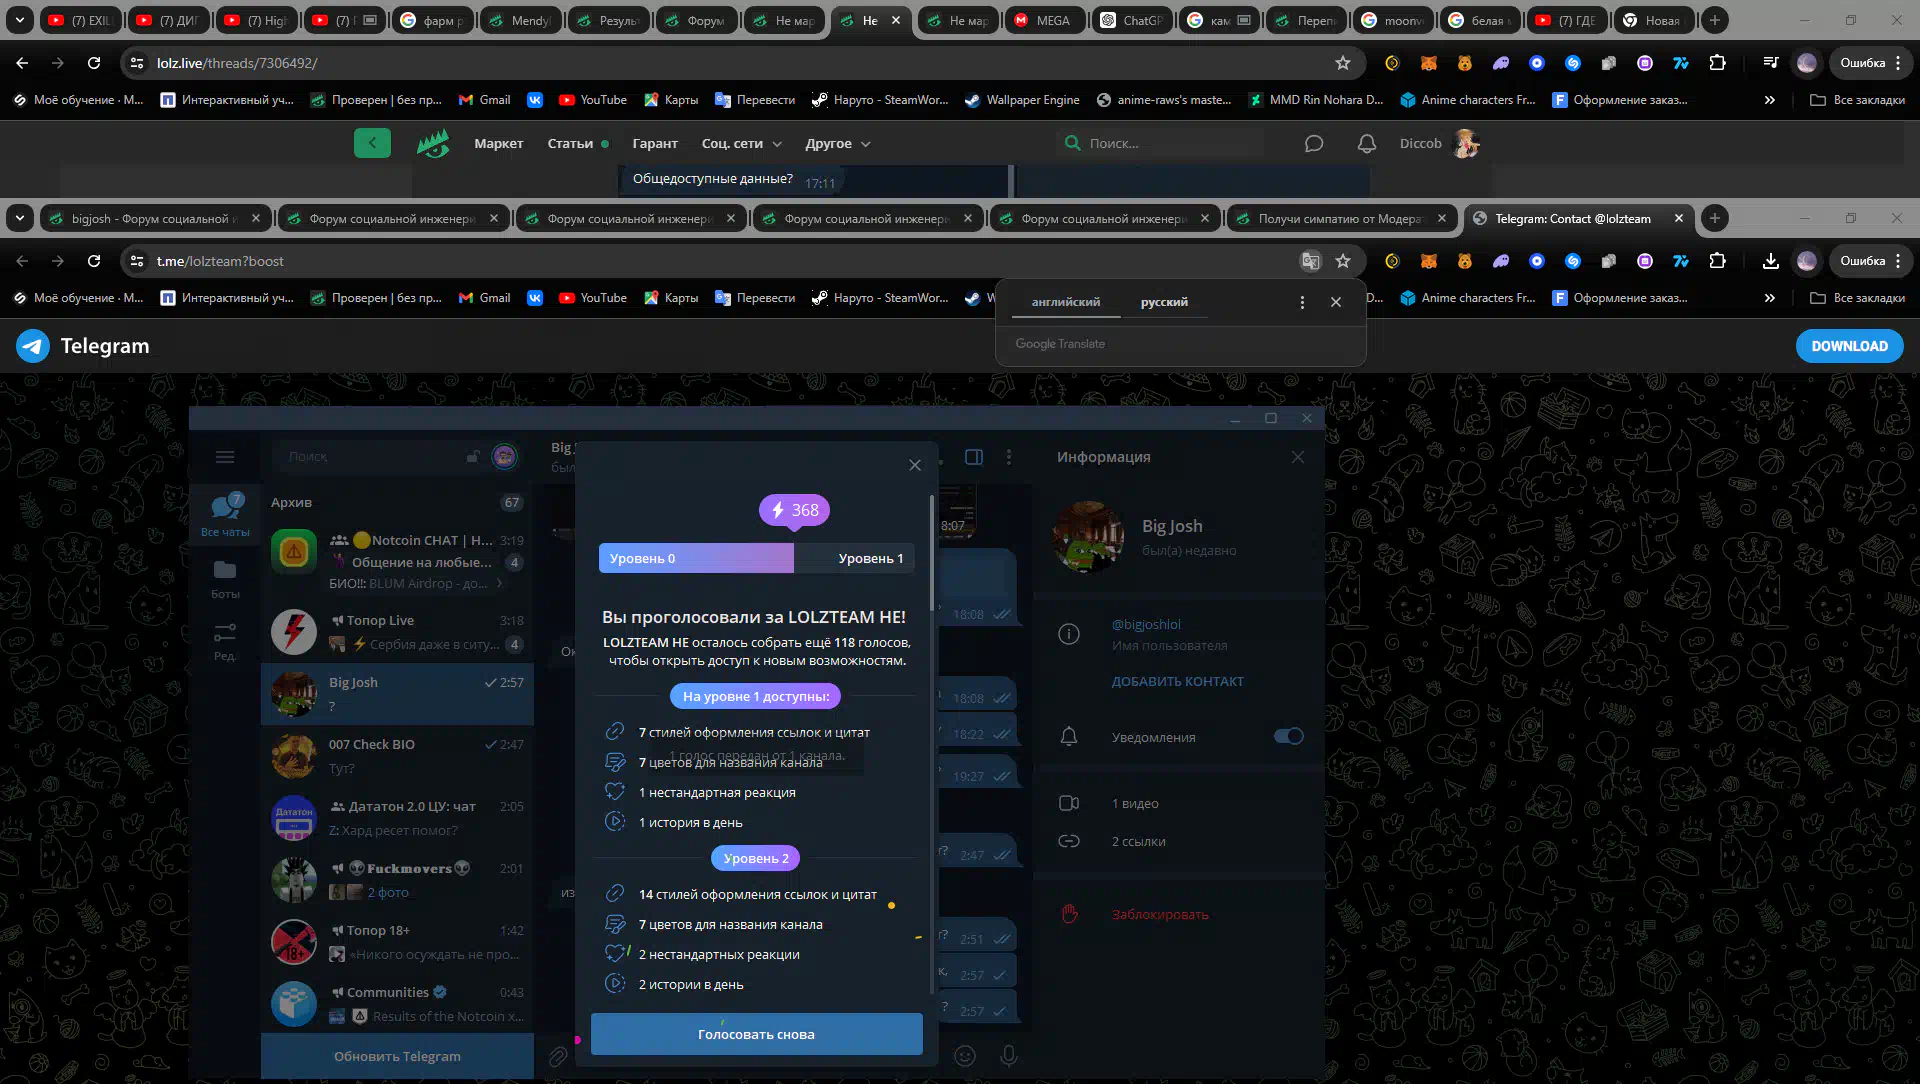The height and width of the screenshot is (1084, 1920).
Task: Open the Translate popup options menu
Action: click(1302, 302)
